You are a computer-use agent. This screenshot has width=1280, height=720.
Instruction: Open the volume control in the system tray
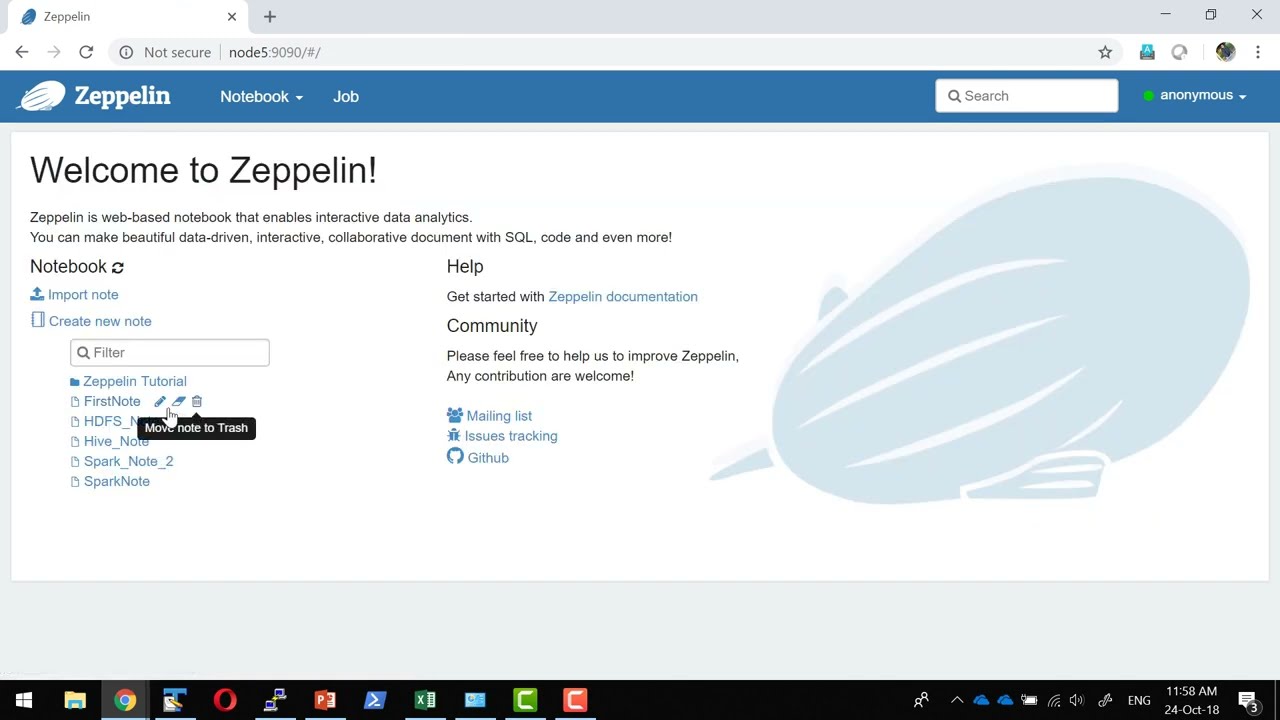coord(1077,700)
